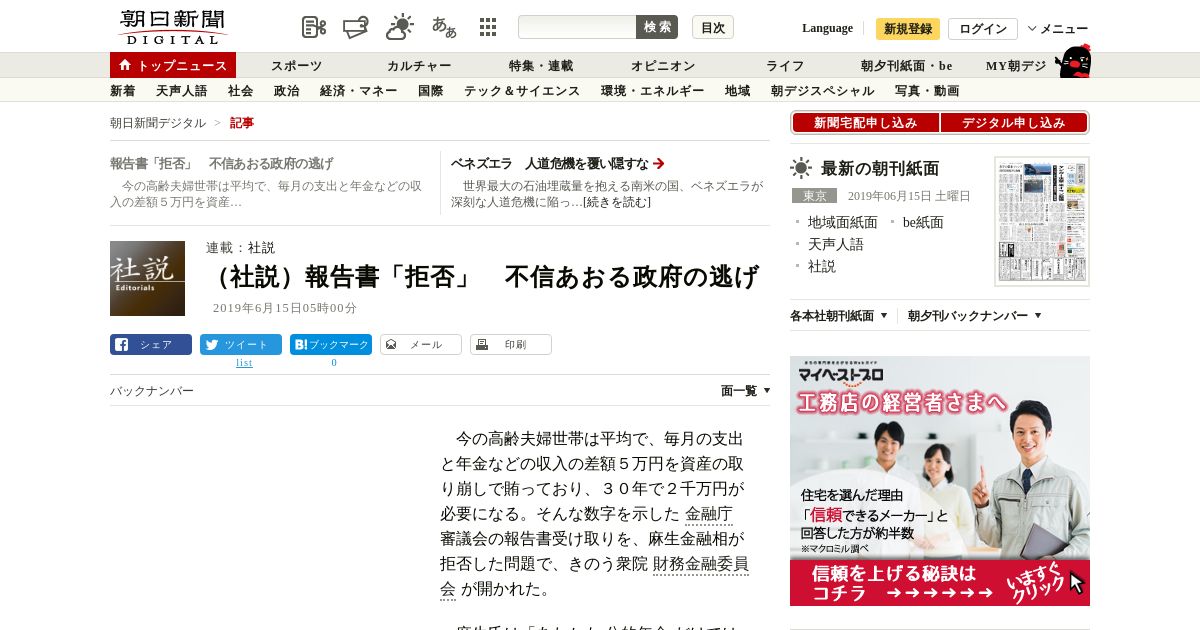Open オピニオン tab
The height and width of the screenshot is (630, 1200).
pos(663,66)
